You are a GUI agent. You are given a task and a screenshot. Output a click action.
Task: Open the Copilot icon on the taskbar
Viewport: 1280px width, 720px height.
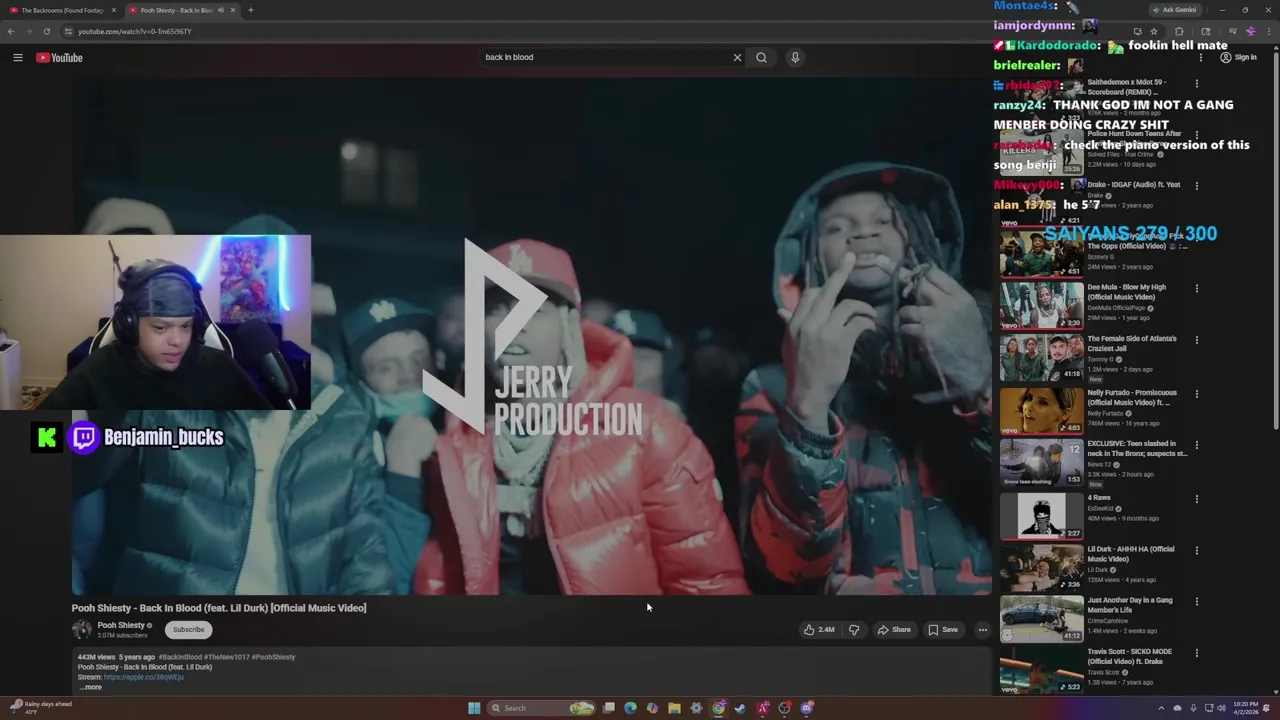tap(652, 708)
